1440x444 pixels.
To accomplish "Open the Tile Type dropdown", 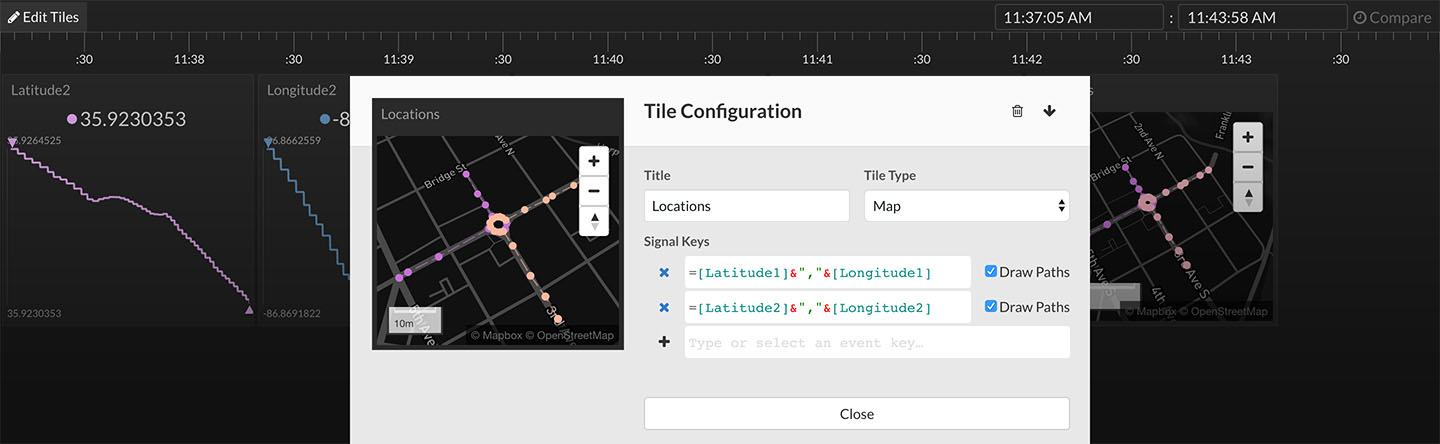I will [x=966, y=206].
